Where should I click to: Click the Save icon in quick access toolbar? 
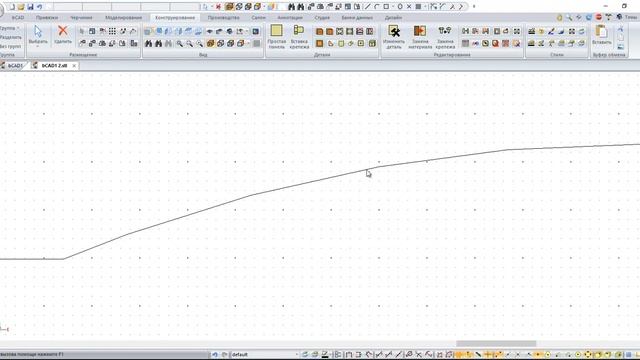(x=30, y=7)
